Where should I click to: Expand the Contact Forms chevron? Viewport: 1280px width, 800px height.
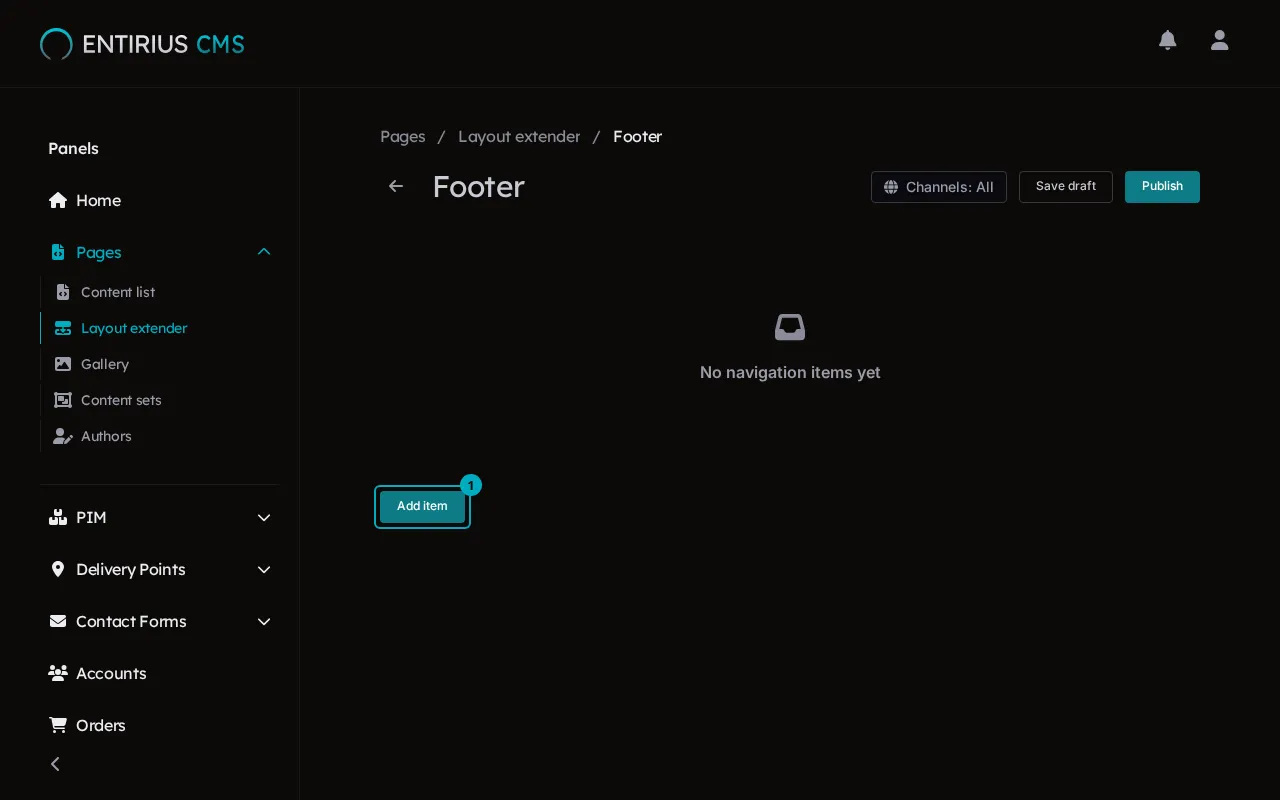point(264,621)
